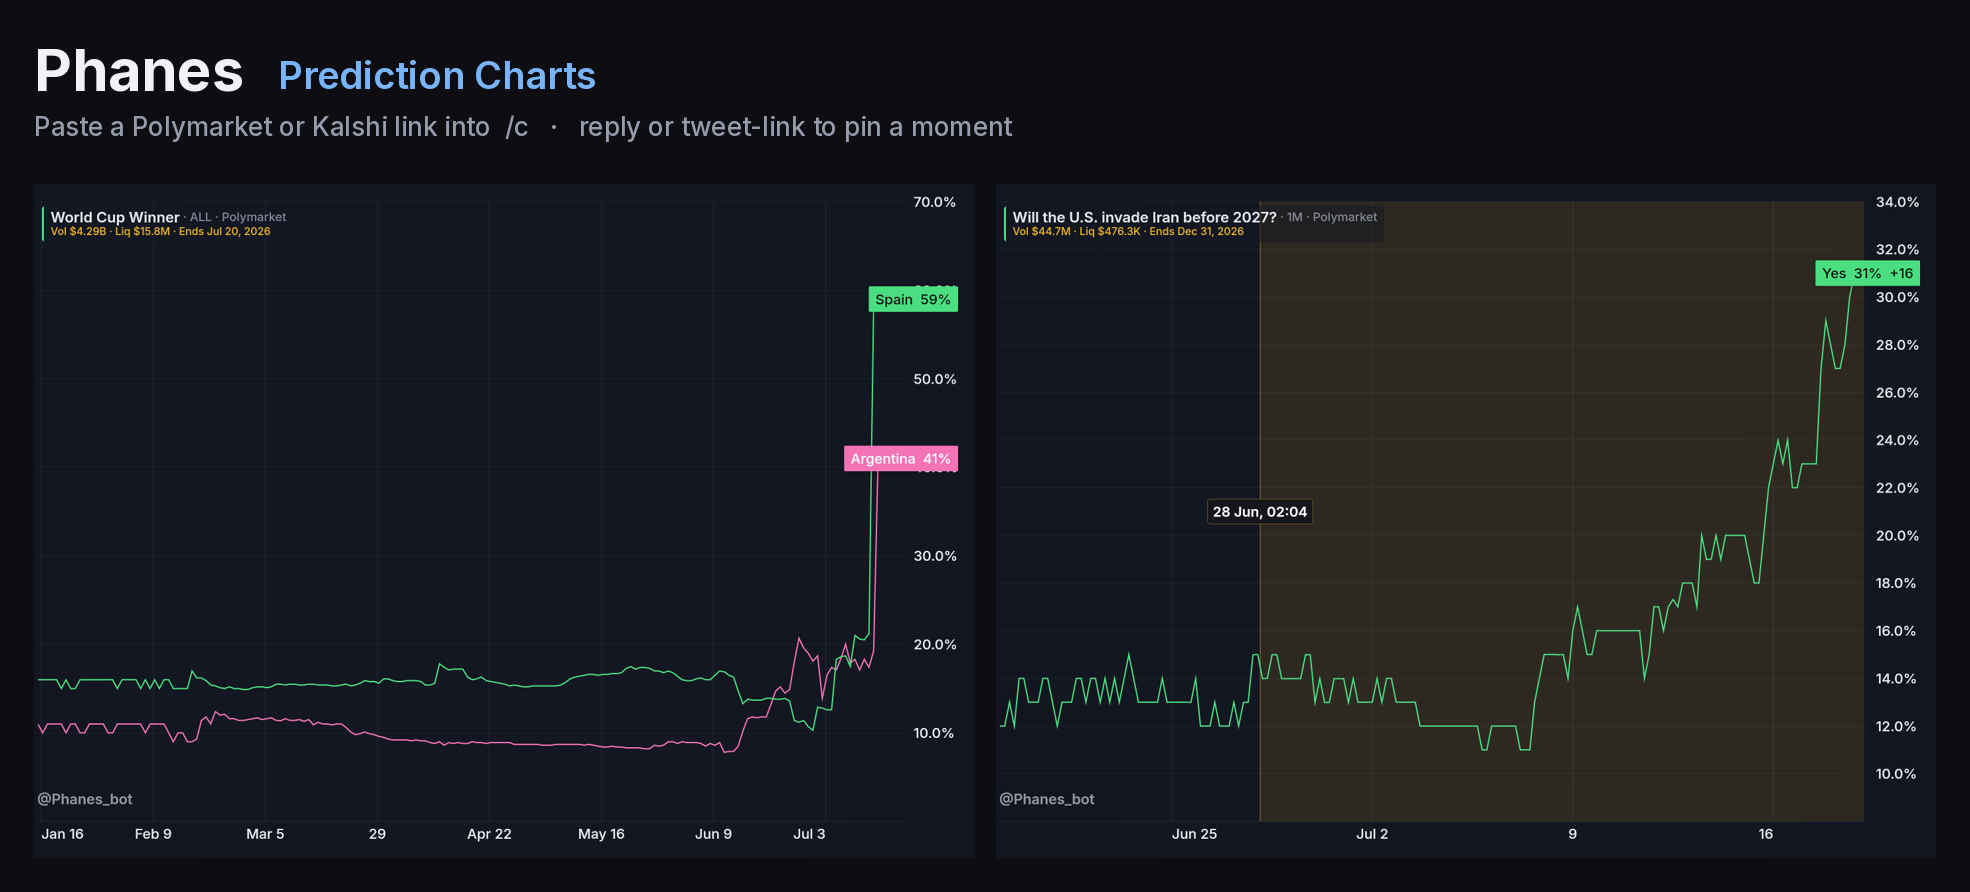
Task: Click the Jul 2 date label
Action: 1372,834
